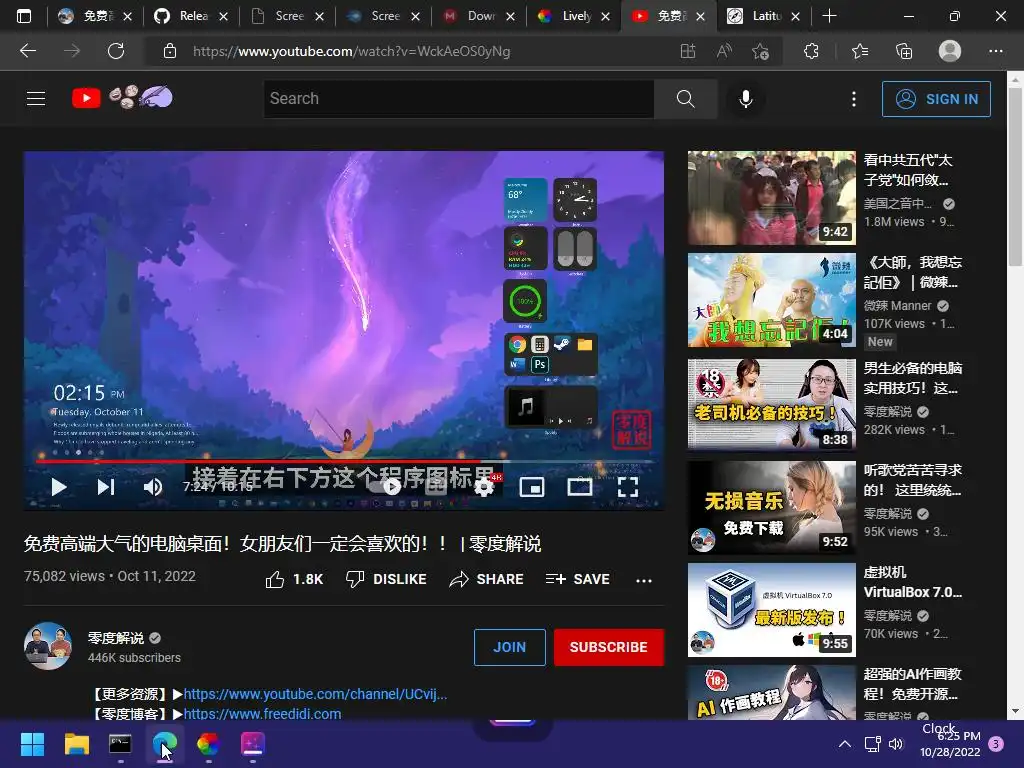
Task: Open a new browser tab
Action: (829, 16)
